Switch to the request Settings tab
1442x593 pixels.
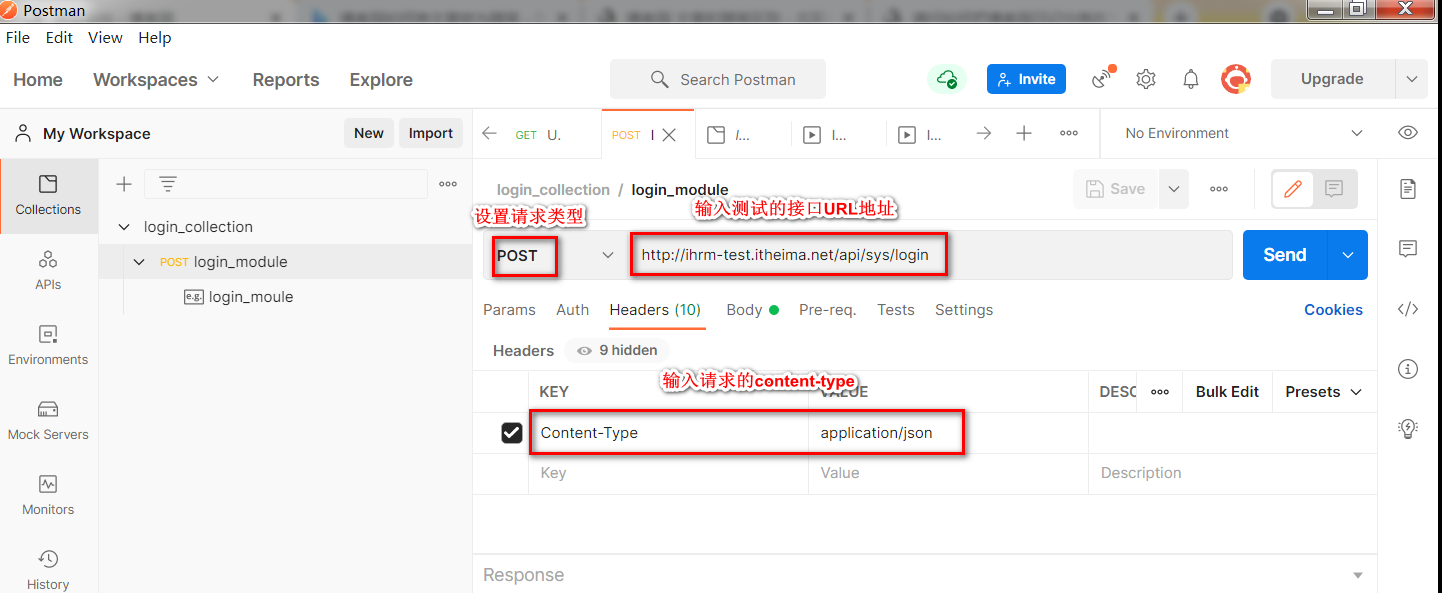(x=964, y=310)
